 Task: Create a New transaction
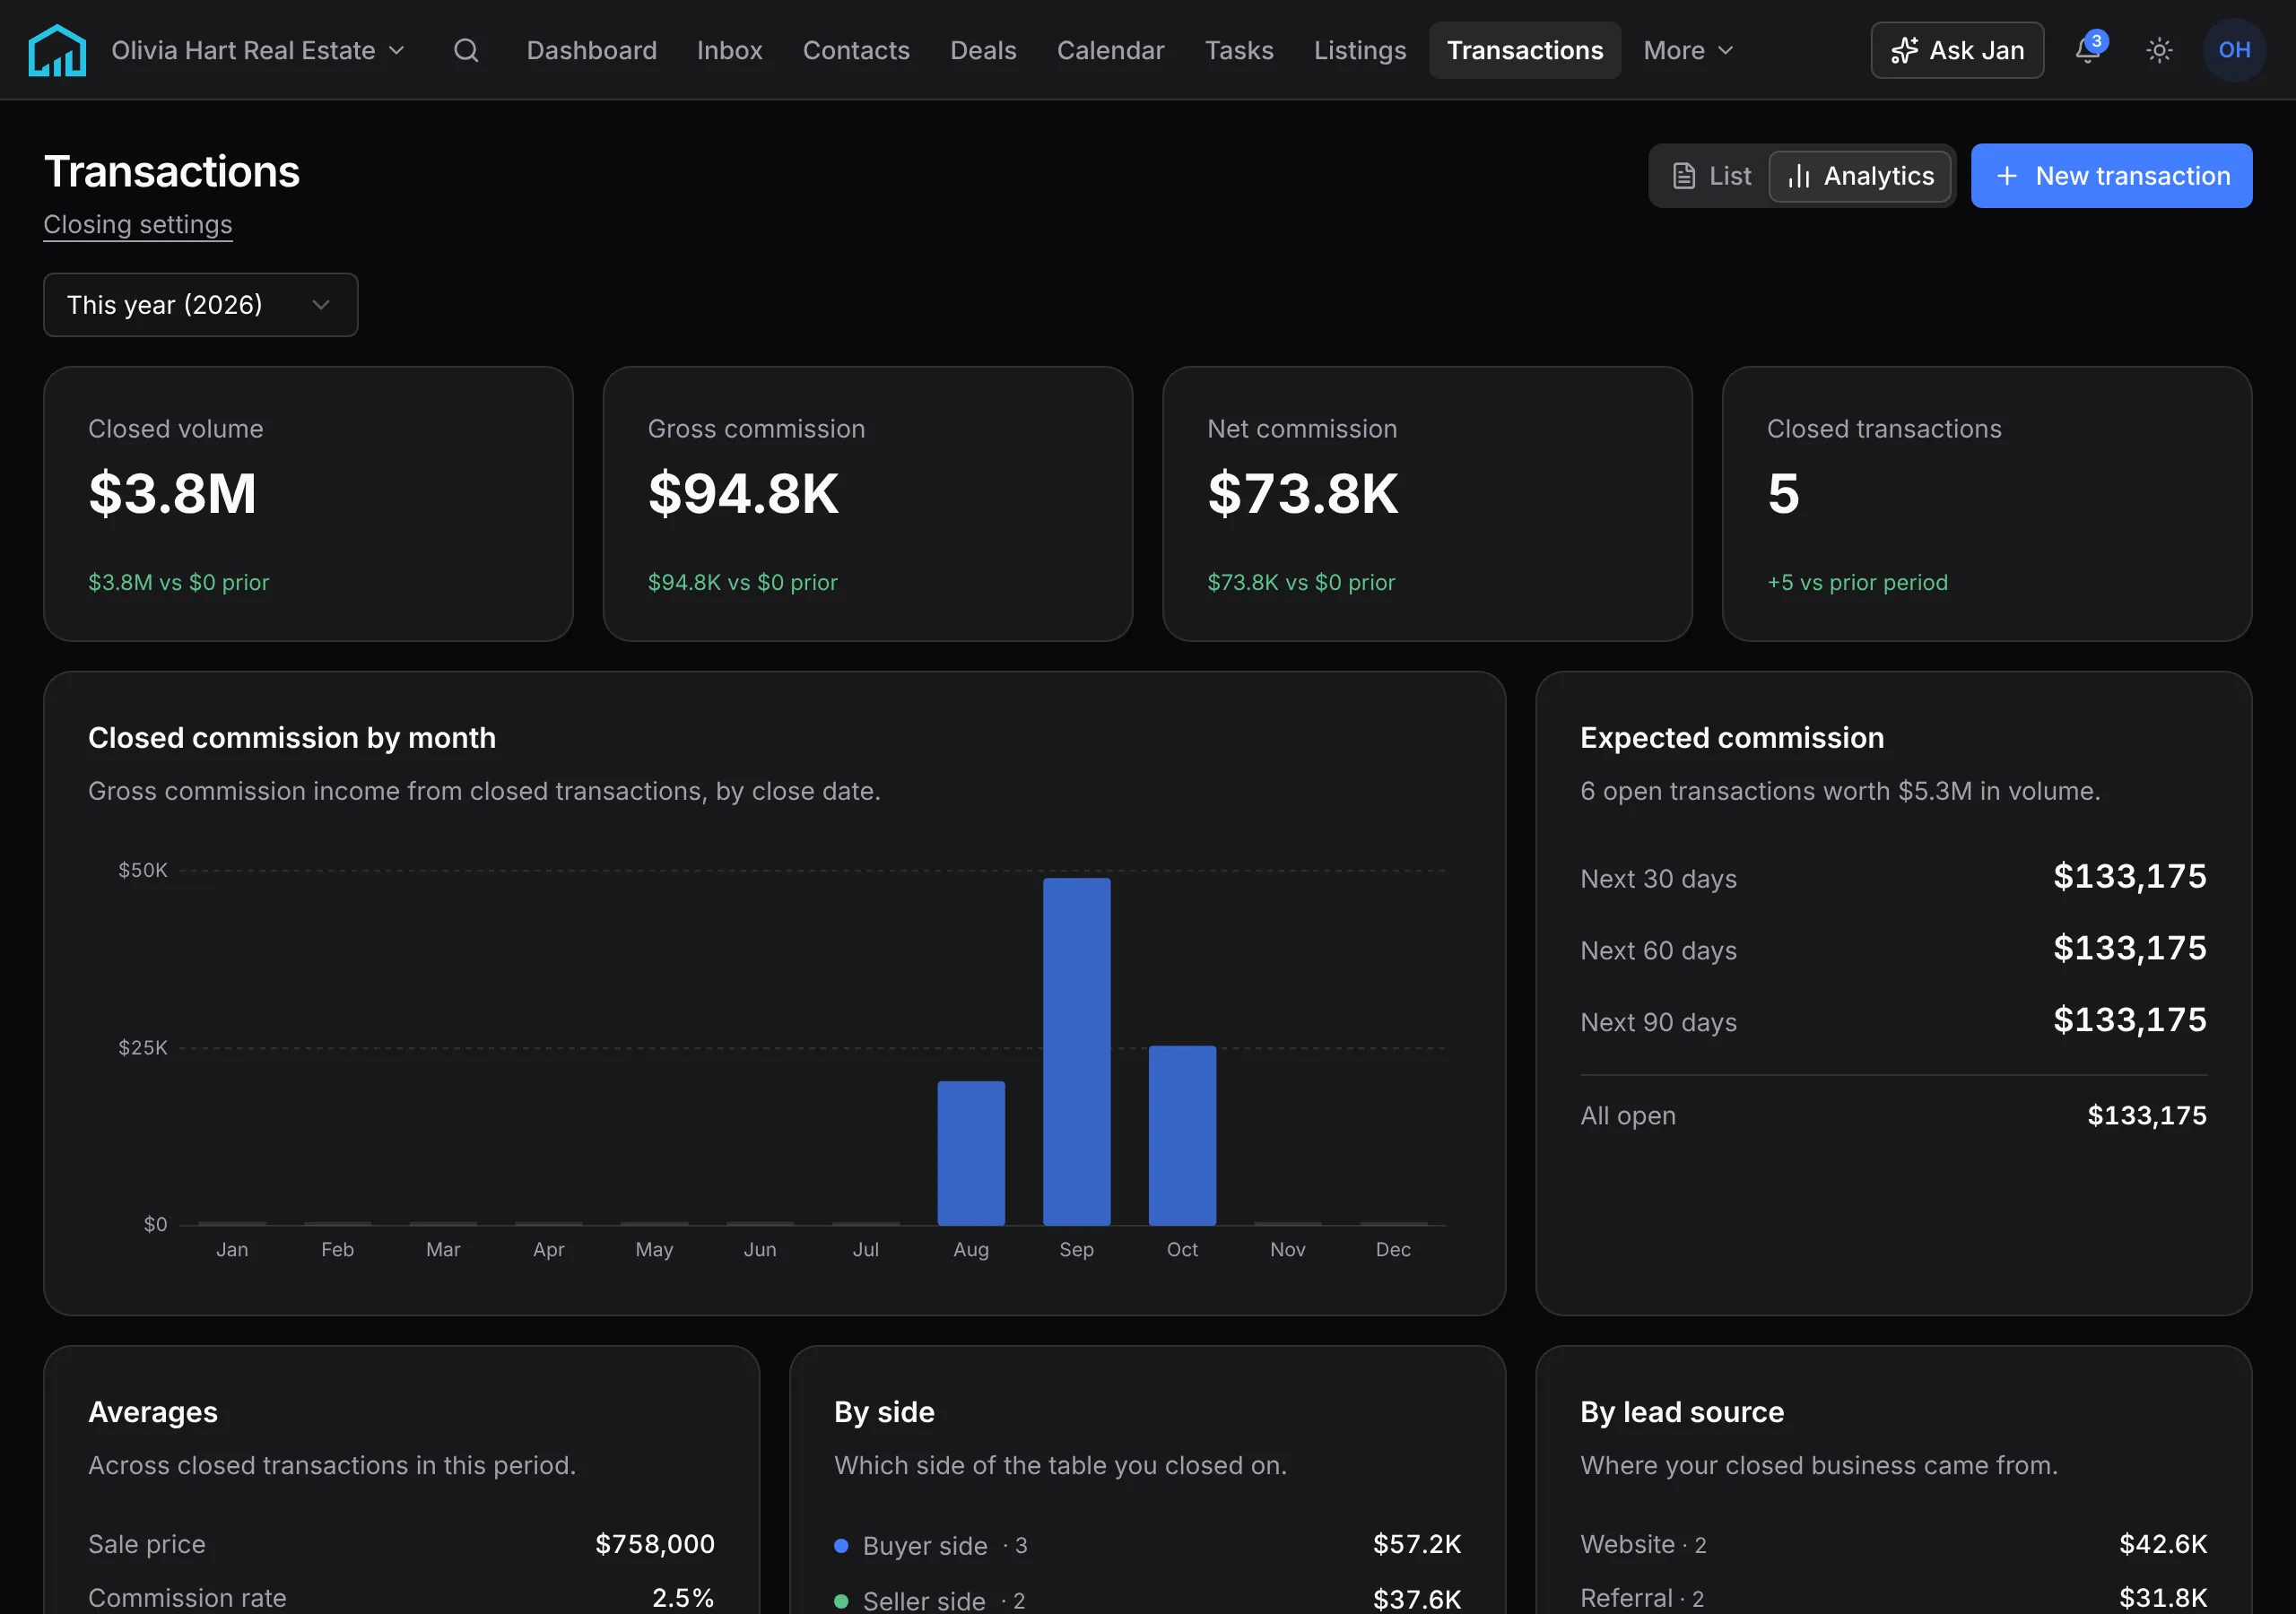[2111, 176]
